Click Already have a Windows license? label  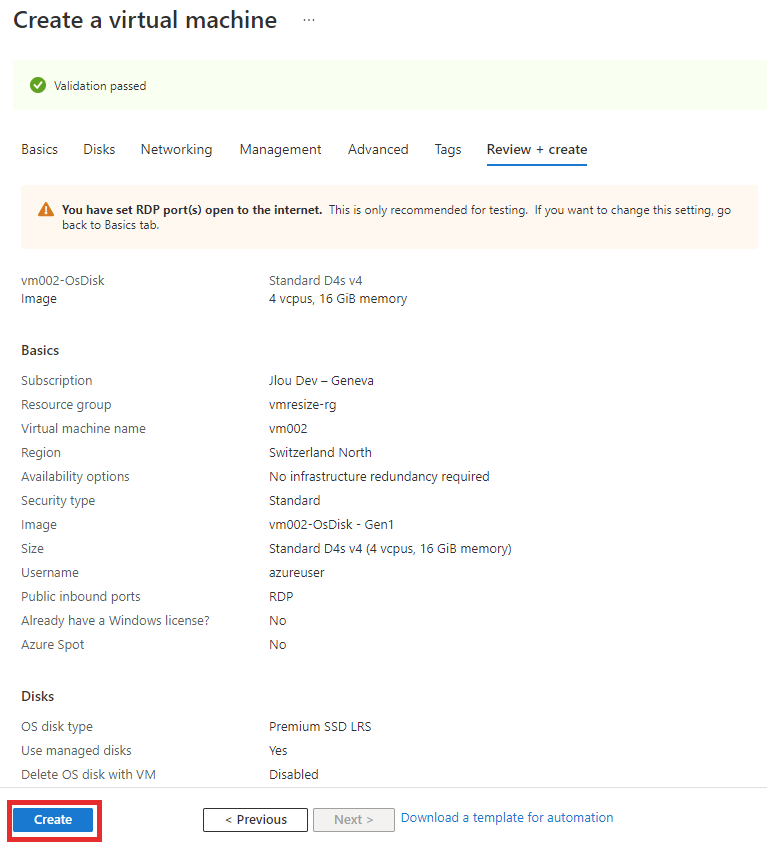pos(115,621)
